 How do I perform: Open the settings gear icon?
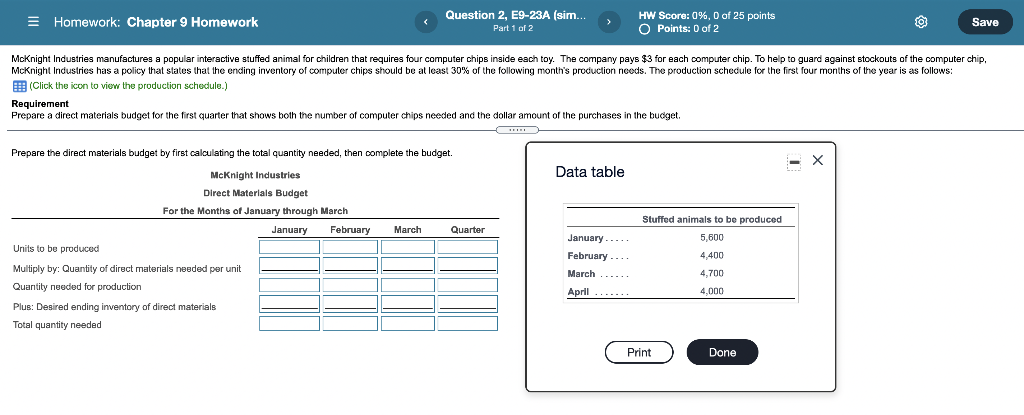921,22
